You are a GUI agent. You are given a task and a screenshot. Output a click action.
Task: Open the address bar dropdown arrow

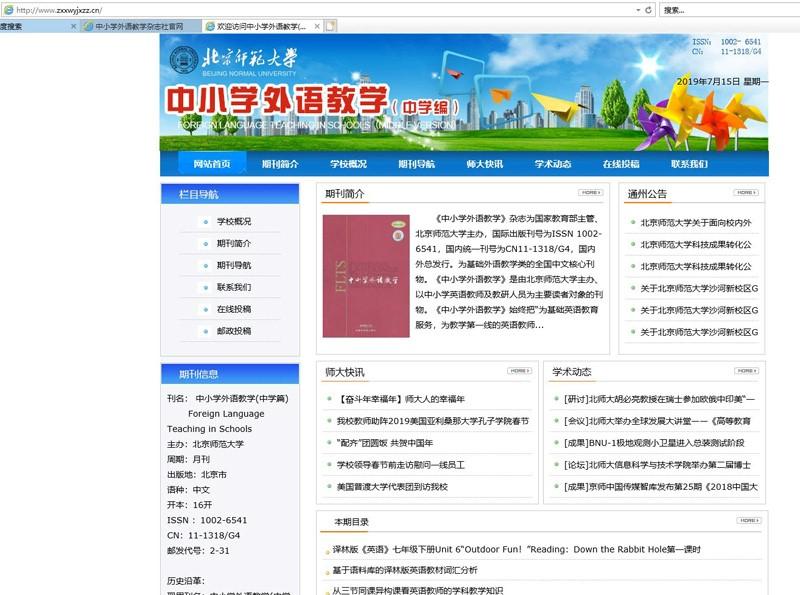pyautogui.click(x=638, y=10)
